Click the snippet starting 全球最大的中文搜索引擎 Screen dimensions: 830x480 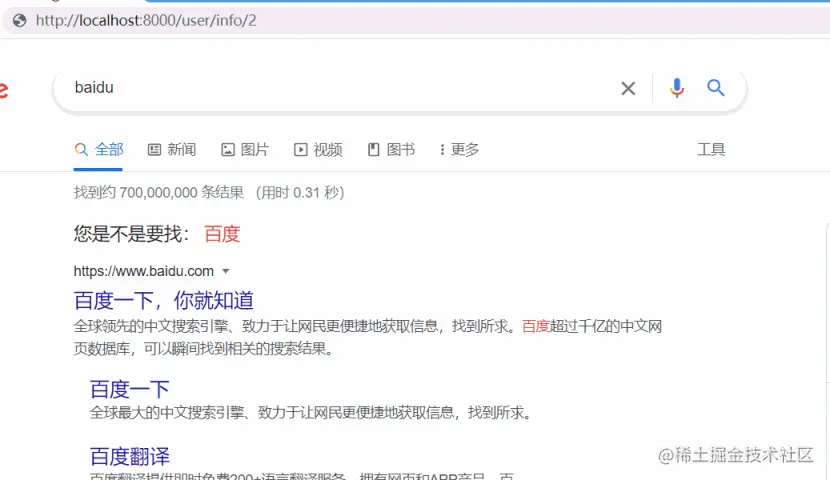(x=311, y=412)
